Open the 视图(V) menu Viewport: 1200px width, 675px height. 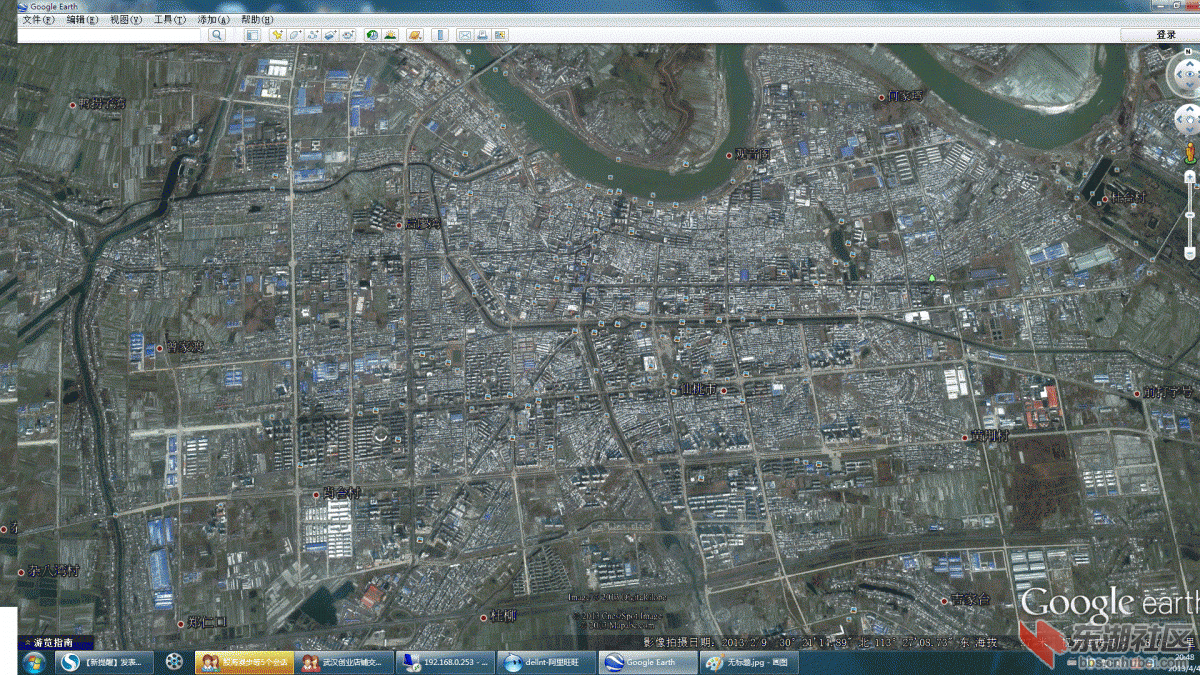click(x=126, y=19)
